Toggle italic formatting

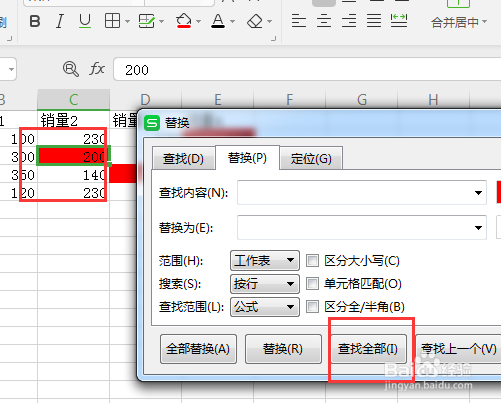[x=60, y=21]
